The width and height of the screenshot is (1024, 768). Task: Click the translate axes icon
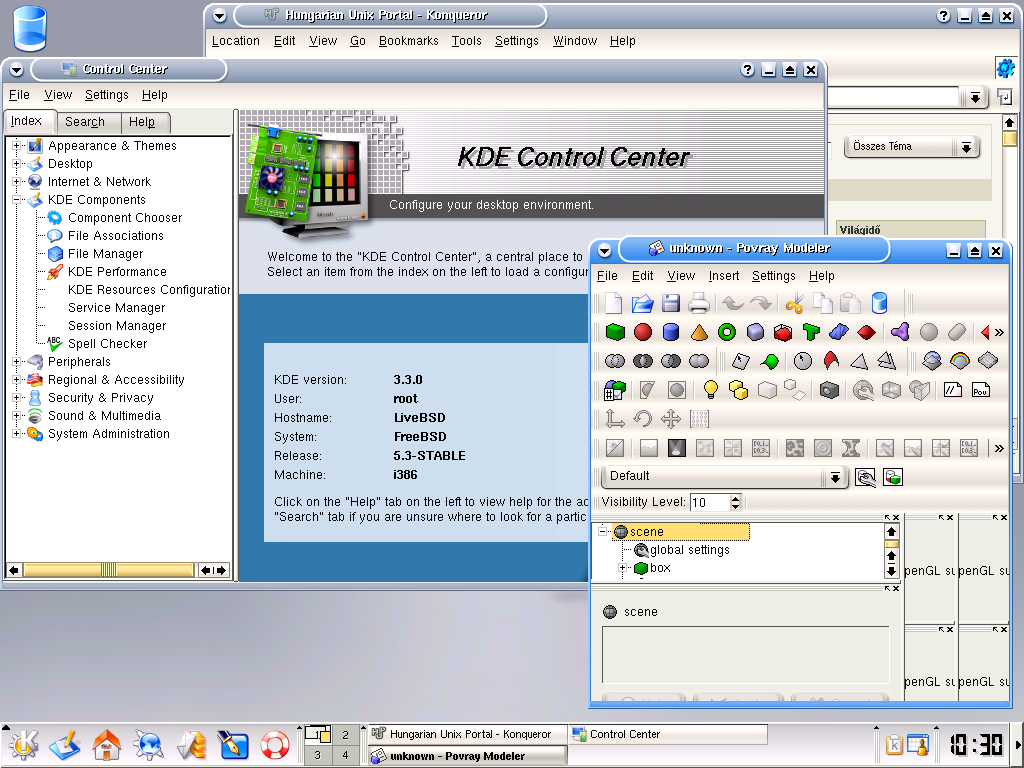615,419
